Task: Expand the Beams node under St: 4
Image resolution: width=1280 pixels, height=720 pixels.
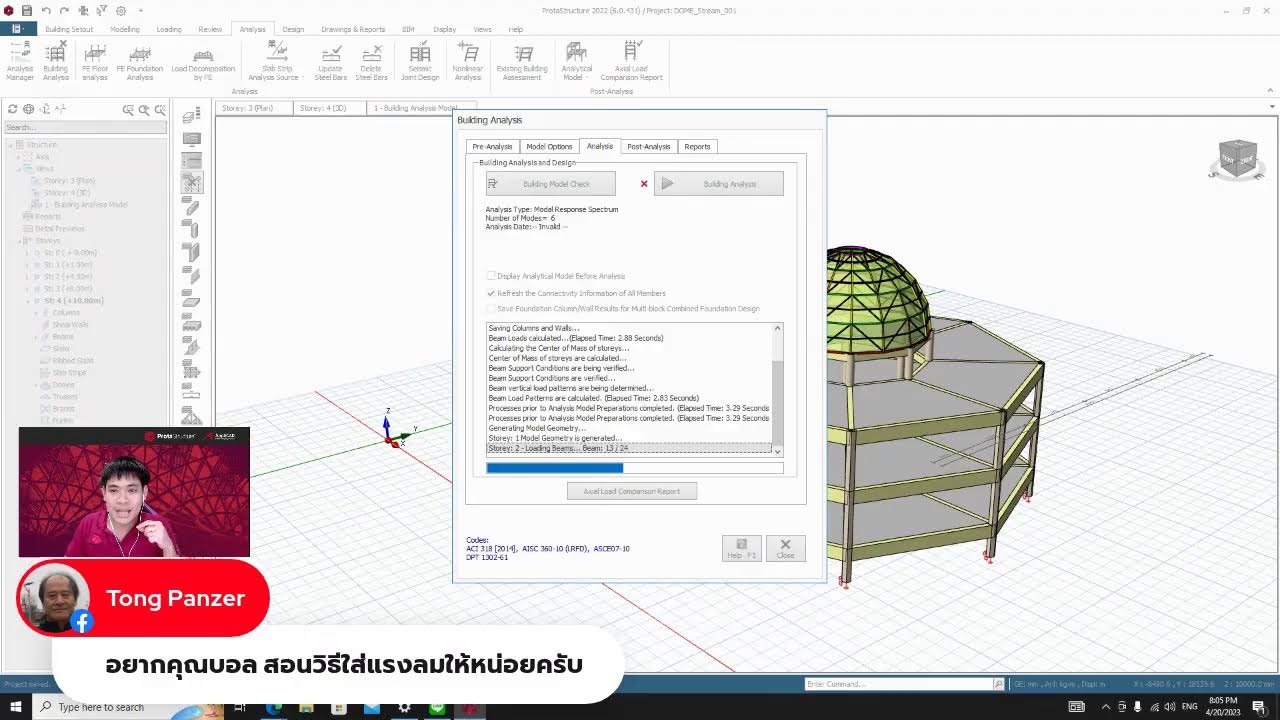Action: click(x=36, y=337)
